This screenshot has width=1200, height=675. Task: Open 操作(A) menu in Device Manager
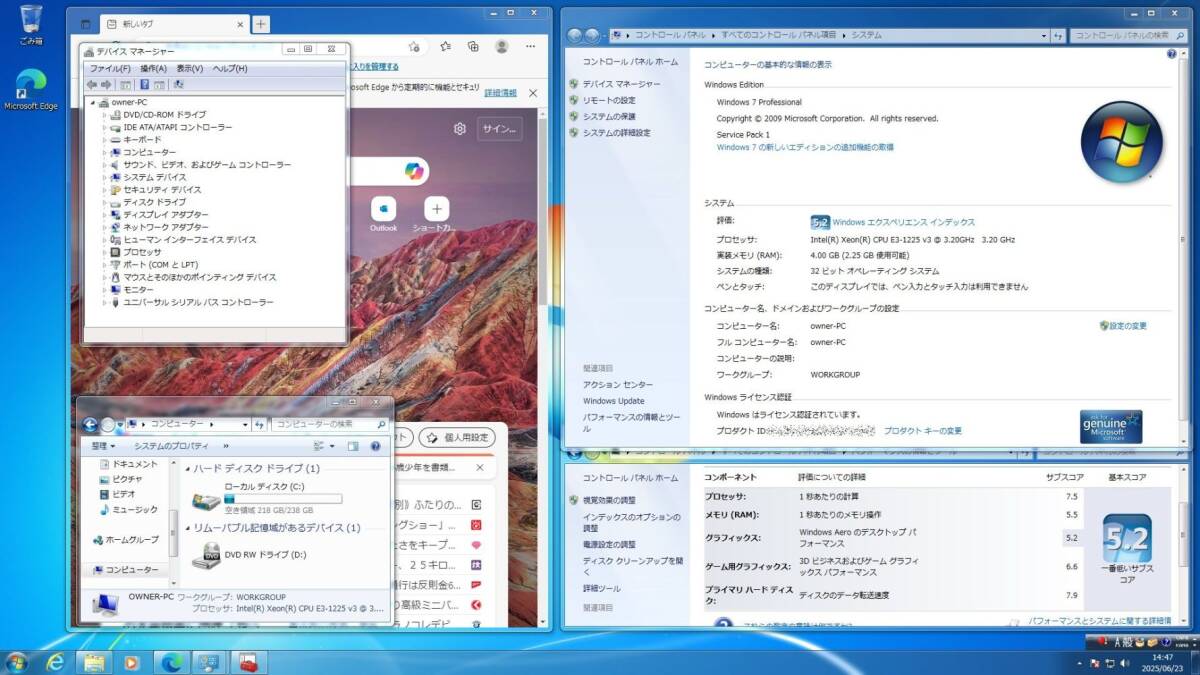[x=153, y=69]
